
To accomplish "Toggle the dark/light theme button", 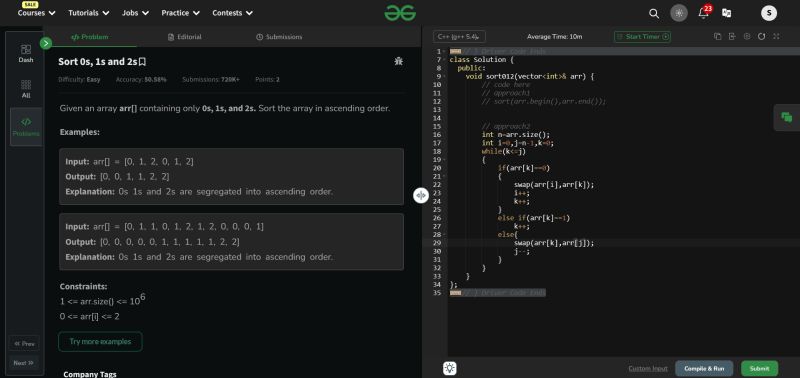I will (679, 13).
